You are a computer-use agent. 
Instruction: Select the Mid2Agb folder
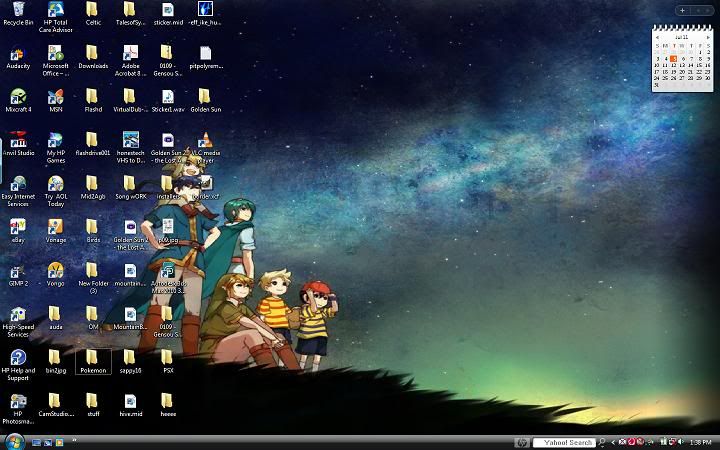93,188
